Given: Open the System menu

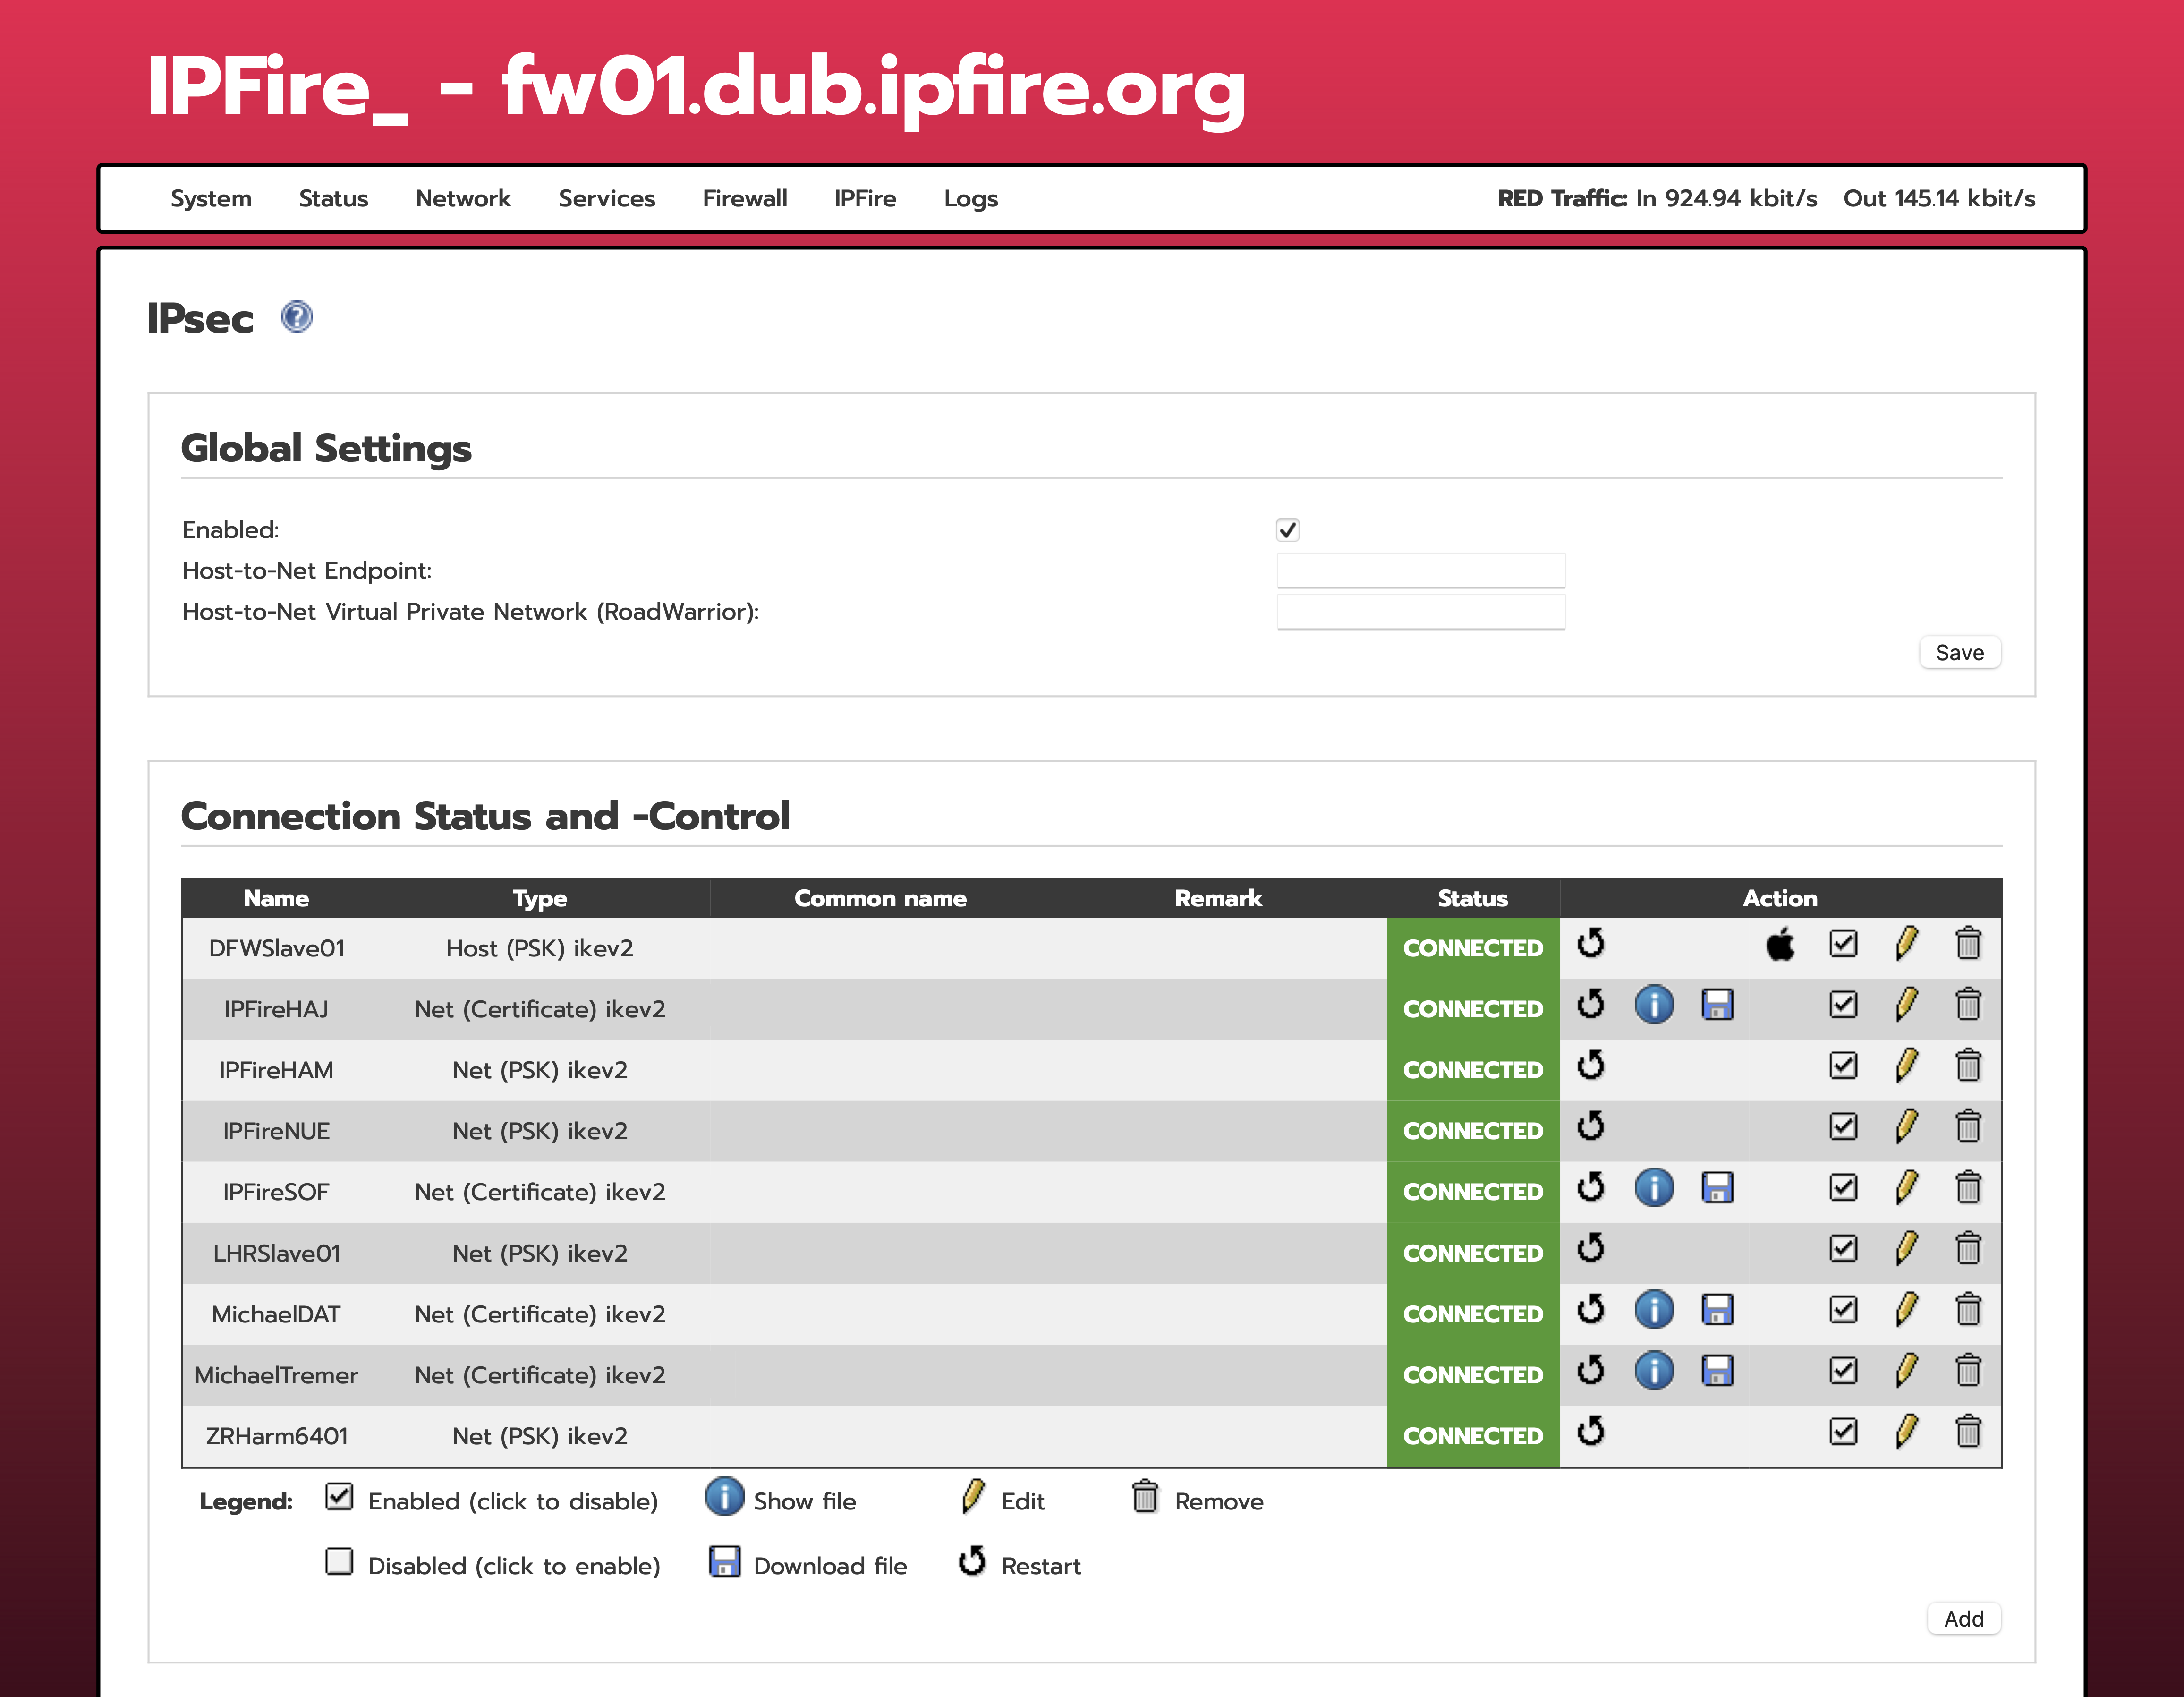Looking at the screenshot, I should point(211,198).
